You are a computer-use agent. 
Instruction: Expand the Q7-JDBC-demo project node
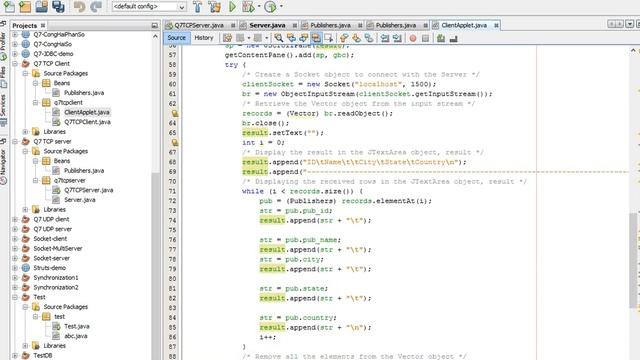(x=15, y=54)
